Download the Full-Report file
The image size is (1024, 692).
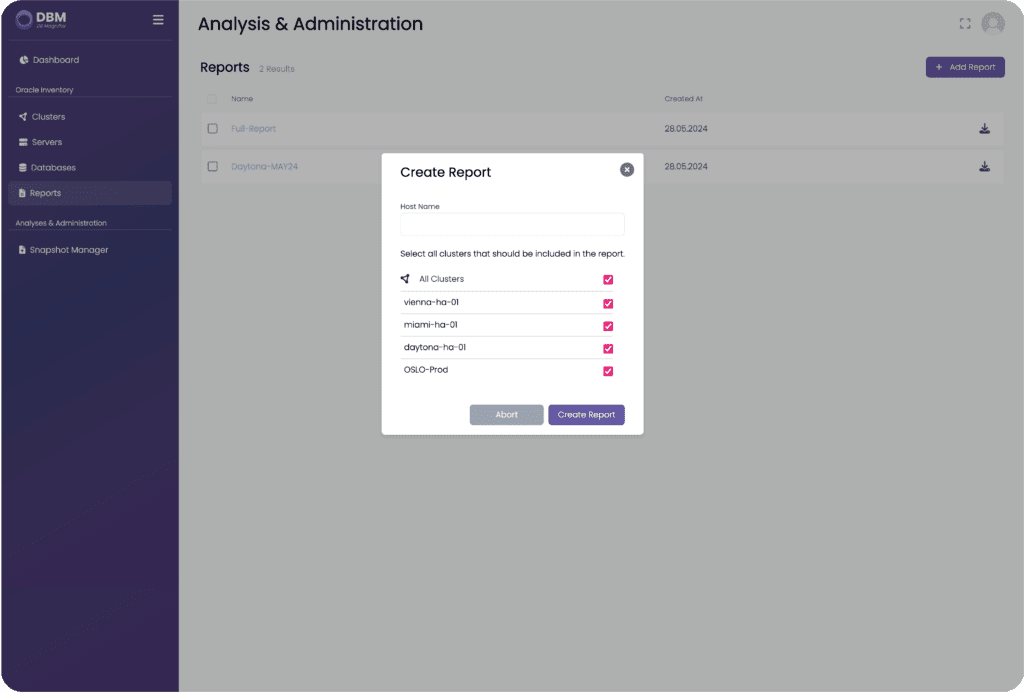[x=984, y=129]
